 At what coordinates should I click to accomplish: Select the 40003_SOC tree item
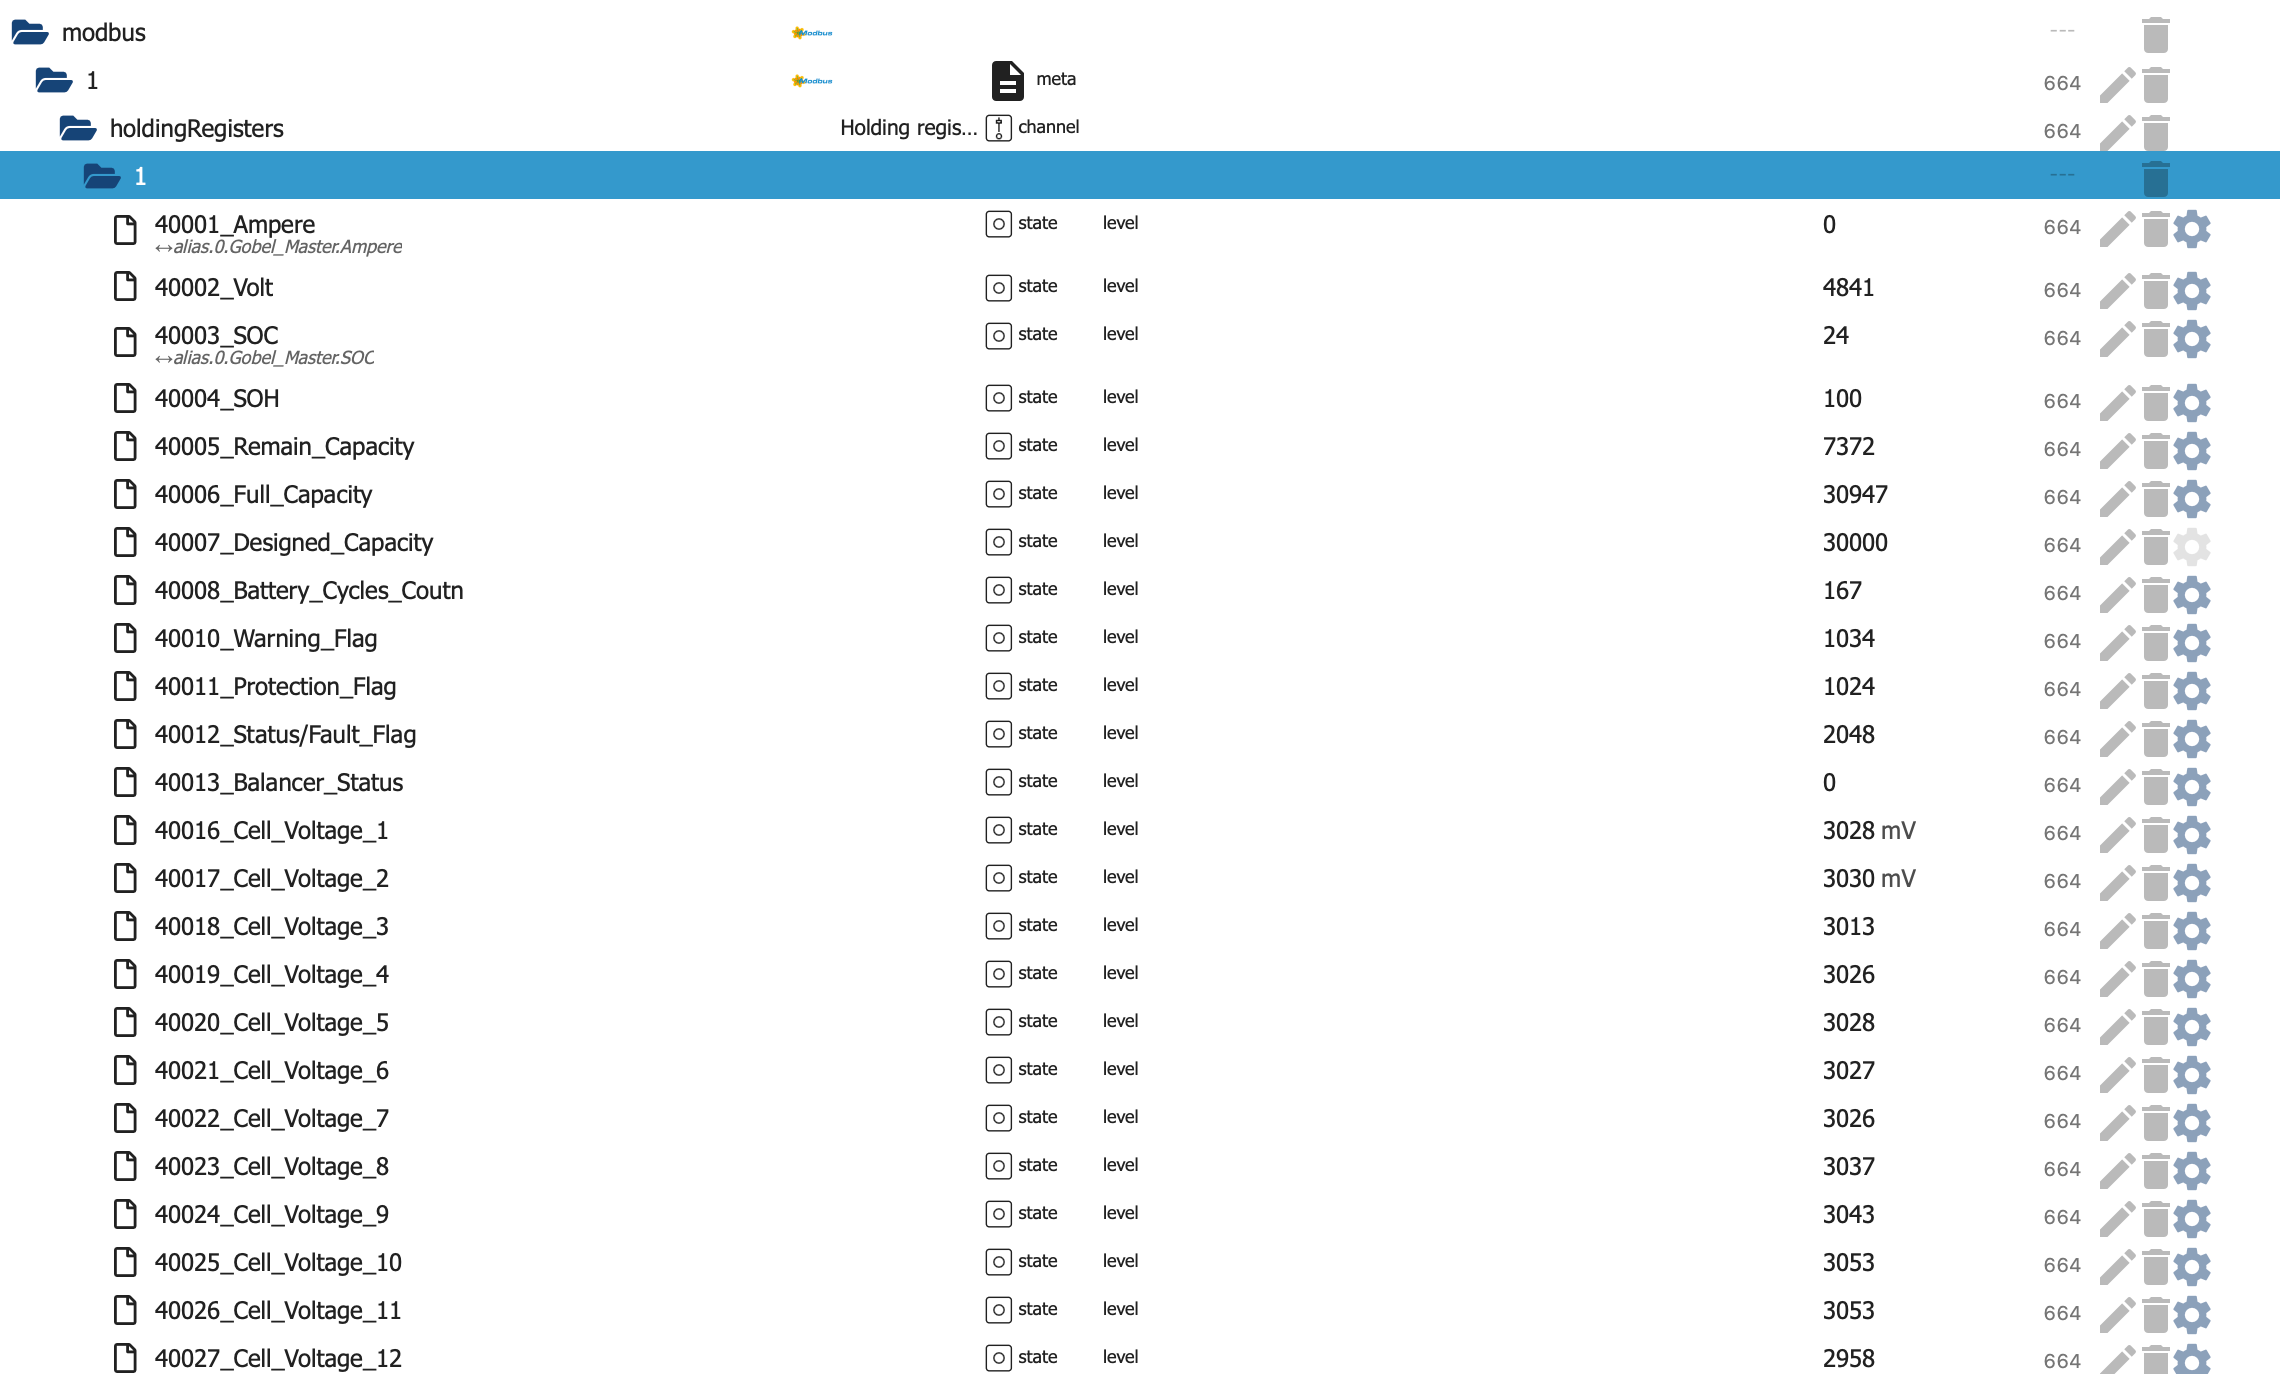click(x=216, y=335)
